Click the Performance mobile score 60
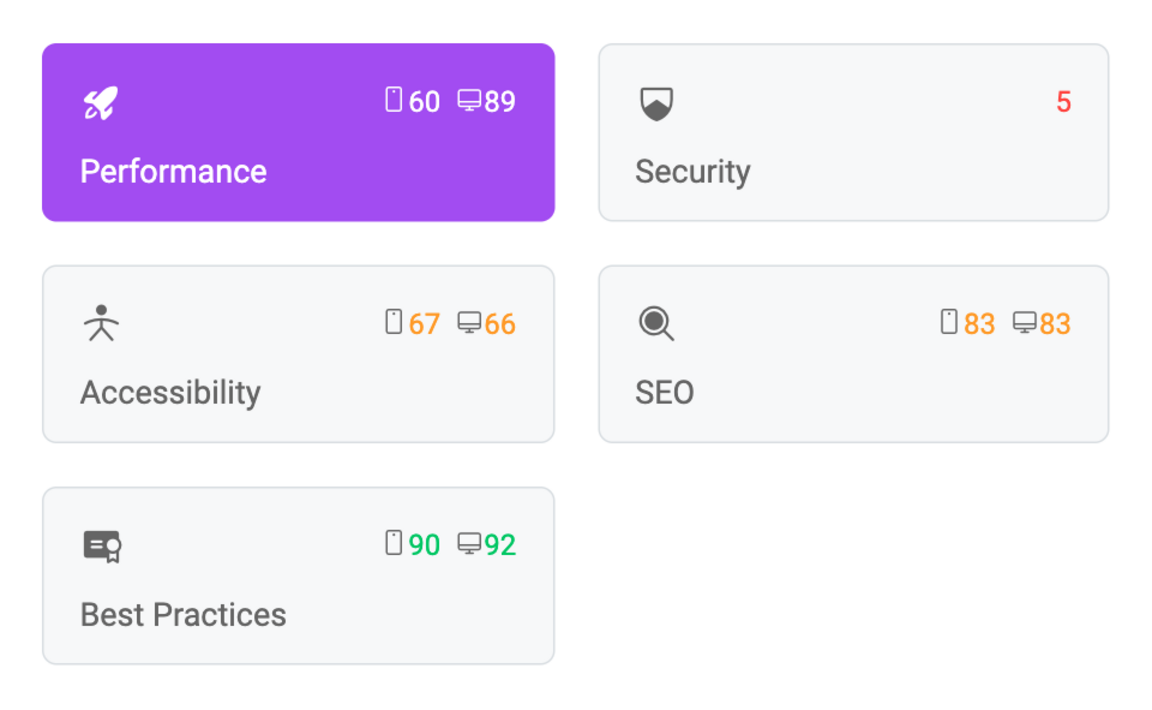 (424, 102)
